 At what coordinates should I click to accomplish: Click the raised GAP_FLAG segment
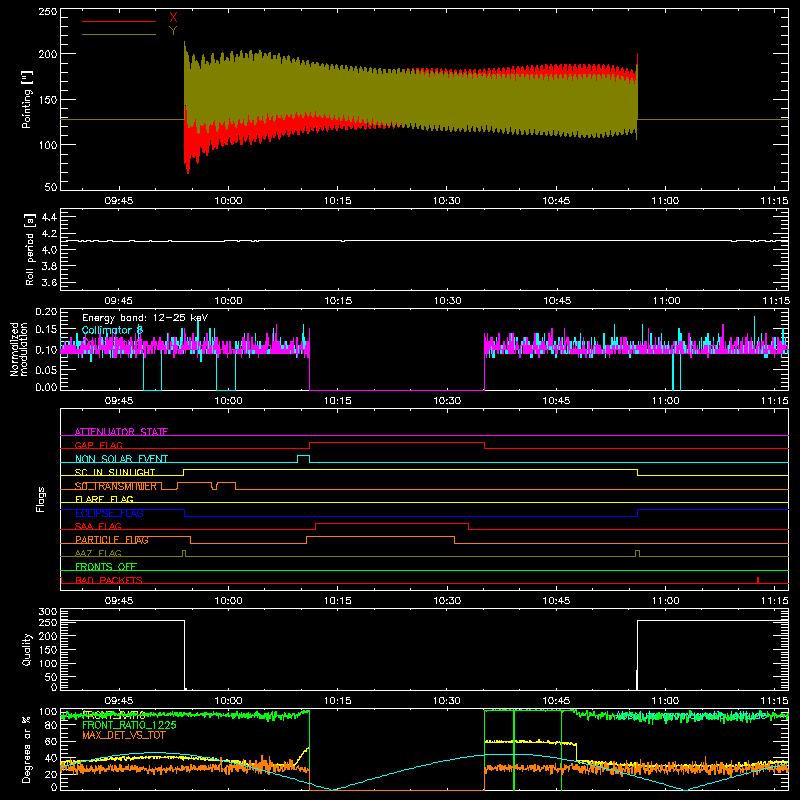[397, 443]
